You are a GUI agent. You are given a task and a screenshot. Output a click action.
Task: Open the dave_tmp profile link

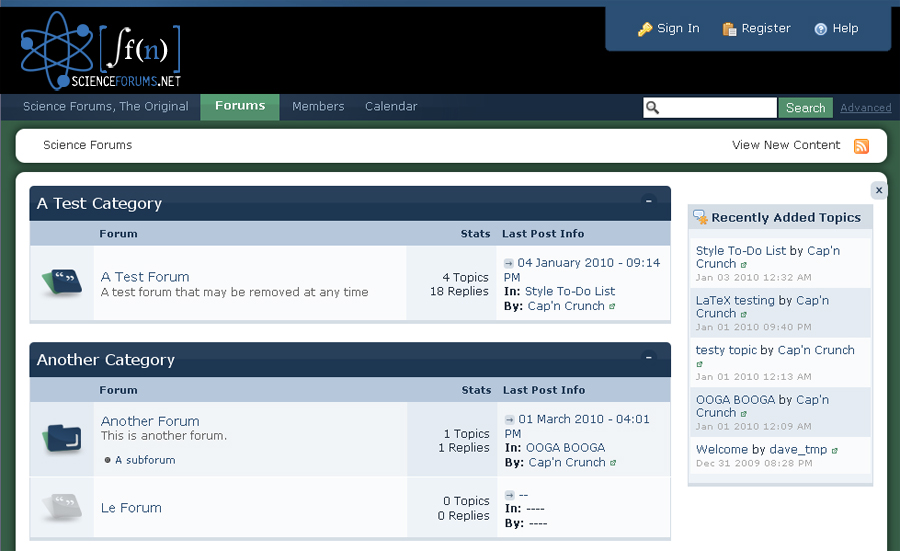tap(798, 449)
